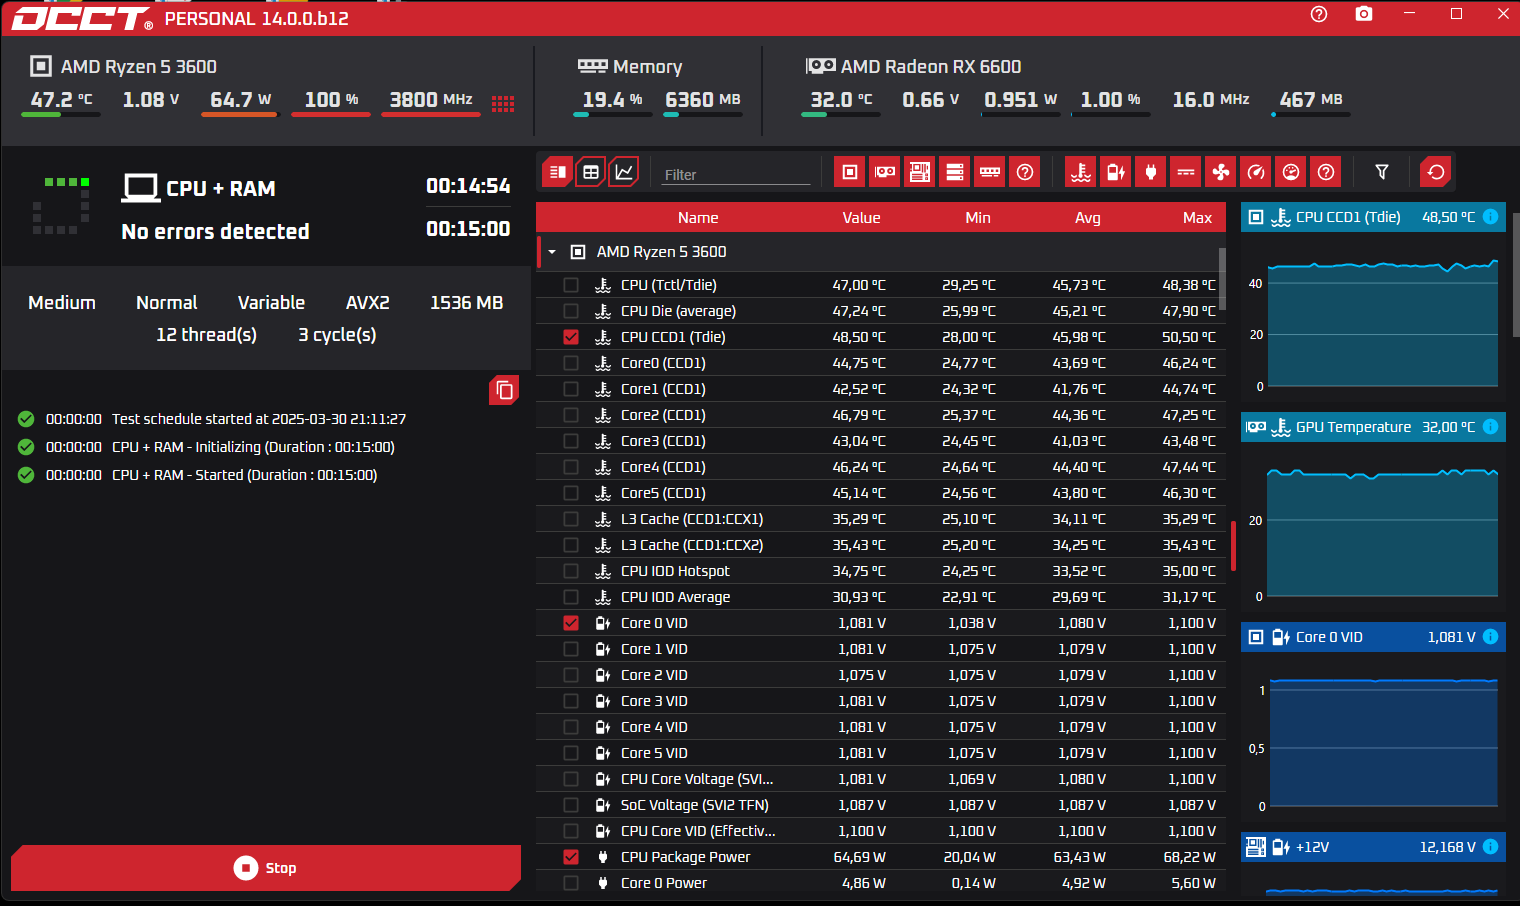The image size is (1520, 906).
Task: Toggle the temperature sensor type filter
Action: pos(1081,172)
